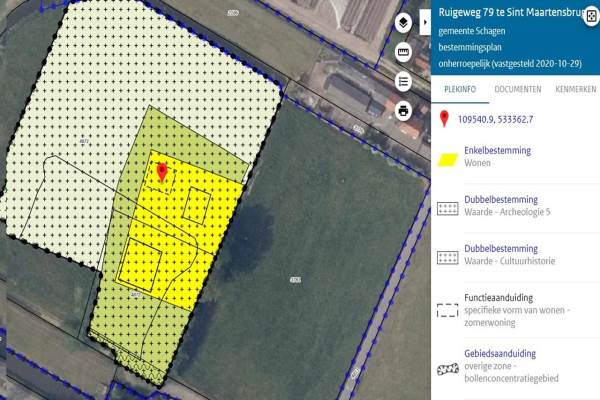600x400 pixels.
Task: Click the Archeologie 5 dotted legend symbol
Action: pyautogui.click(x=448, y=209)
